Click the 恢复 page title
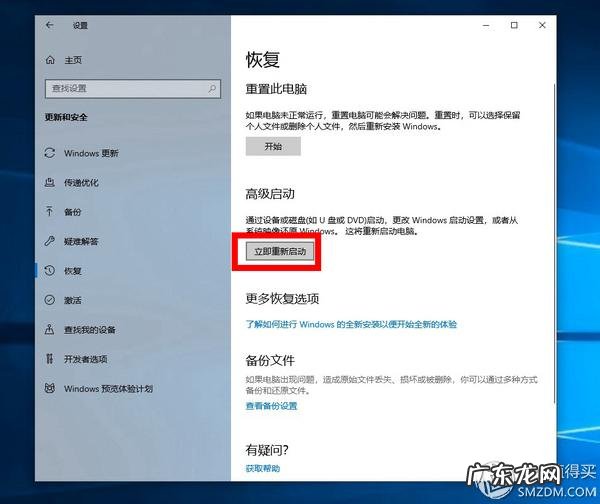600x504 pixels. (262, 60)
